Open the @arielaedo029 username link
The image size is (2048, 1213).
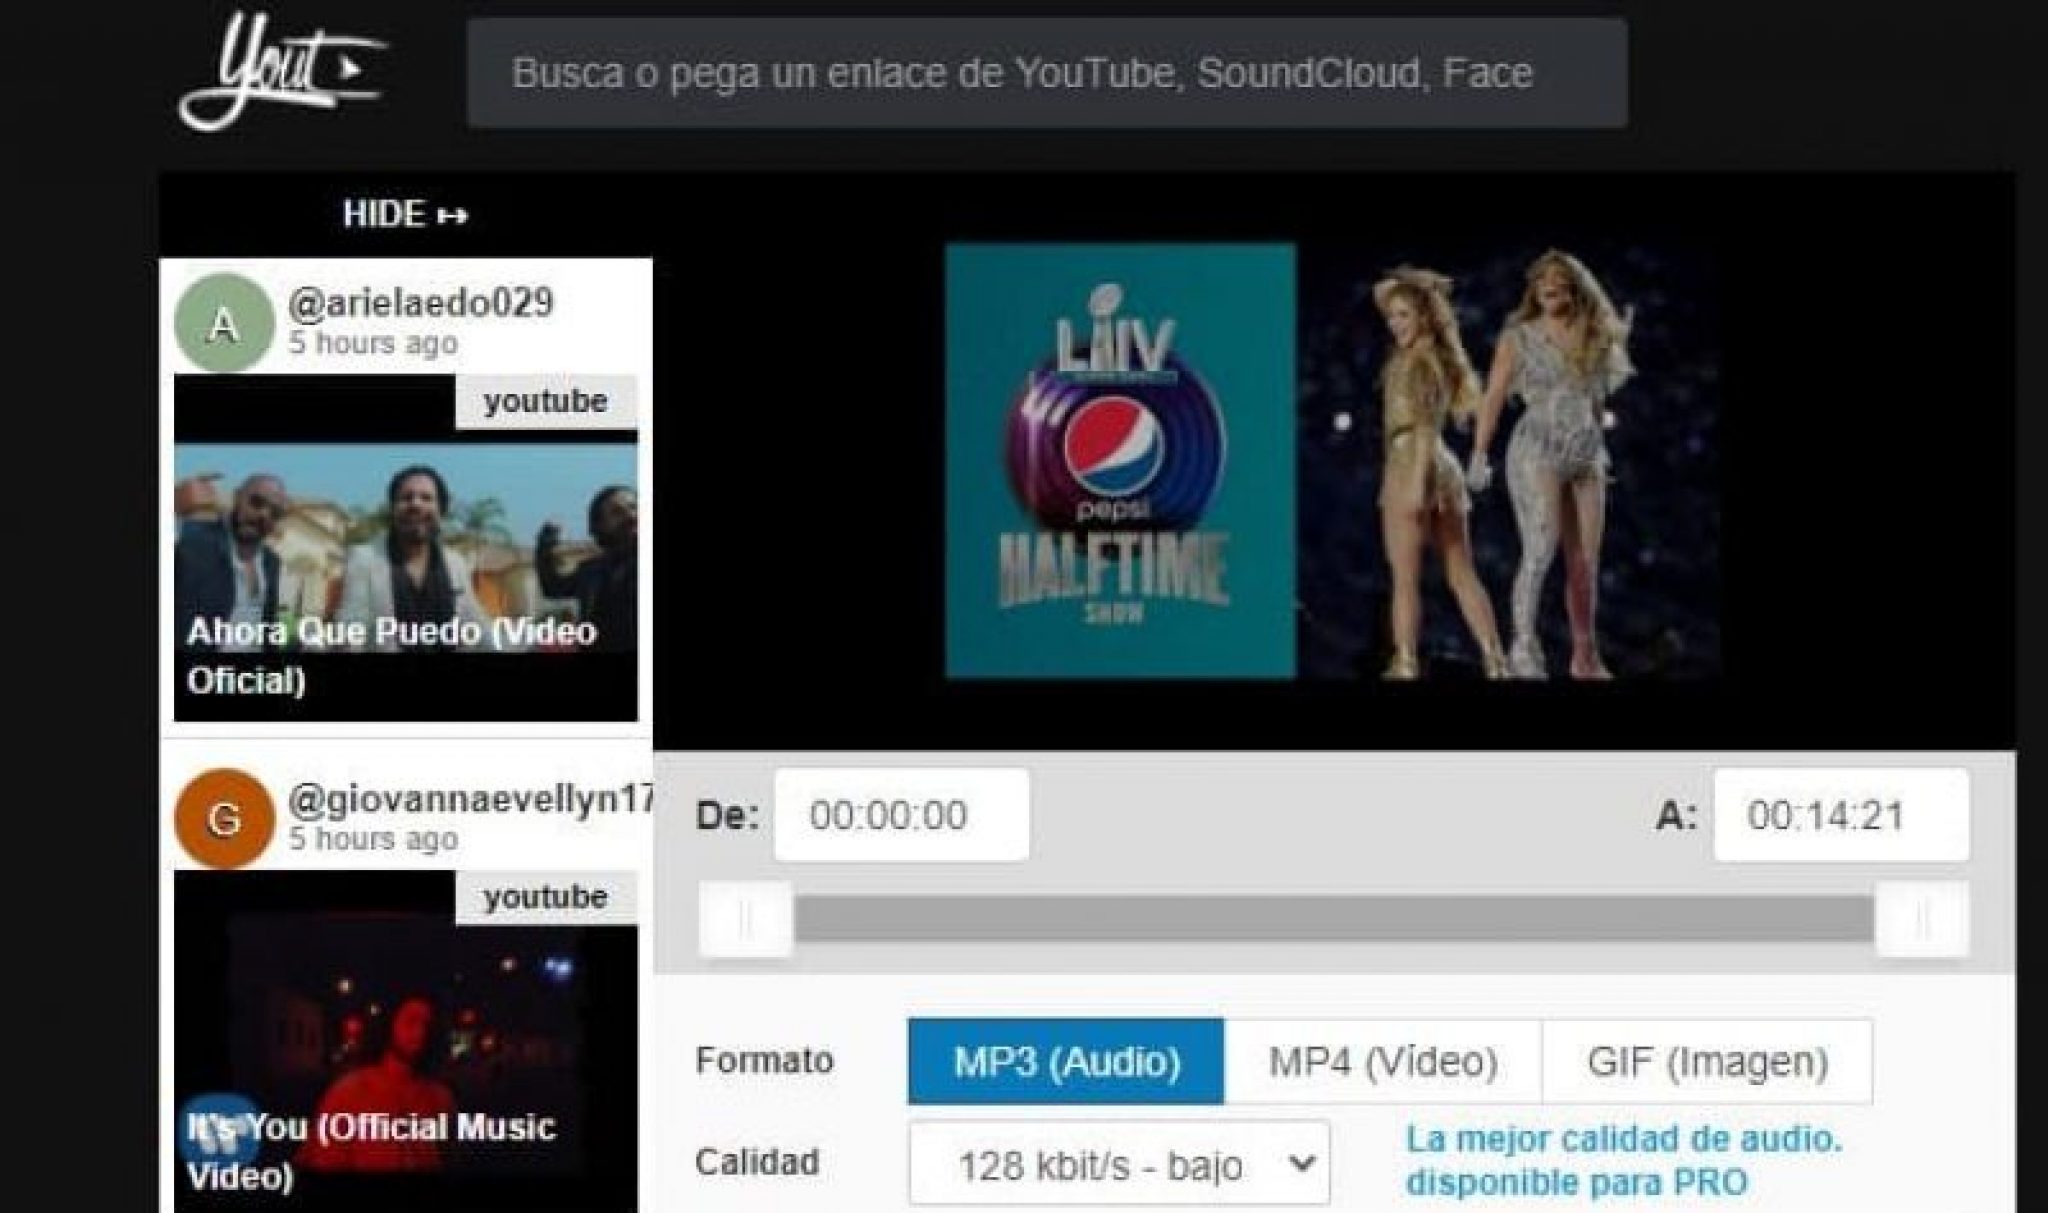point(421,302)
